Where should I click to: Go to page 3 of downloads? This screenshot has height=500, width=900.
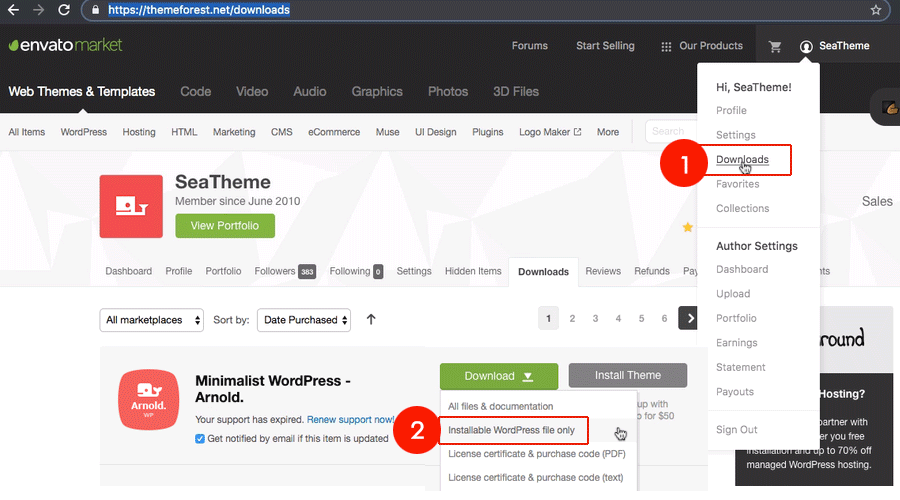(x=595, y=319)
